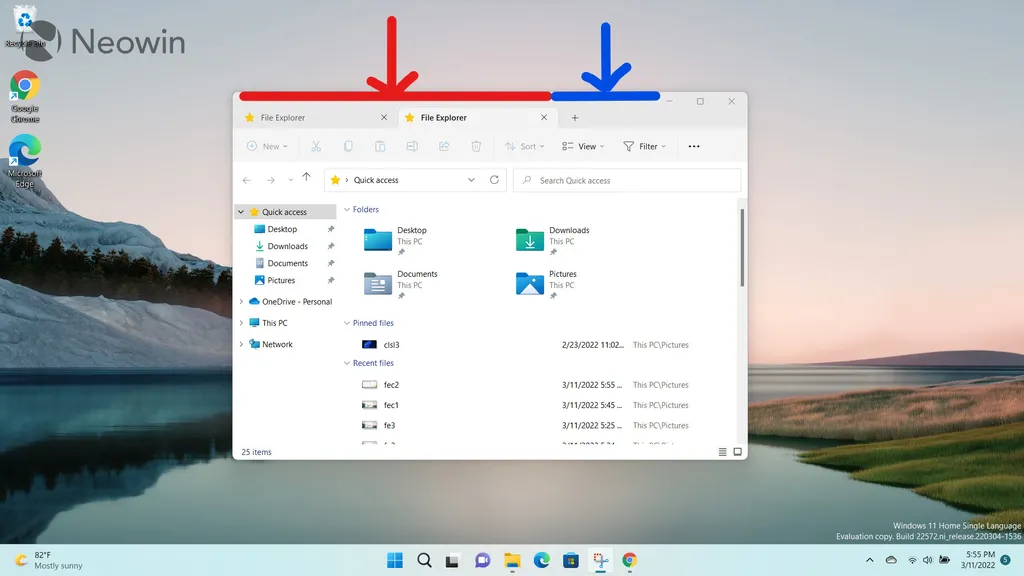Click the New button in toolbar
This screenshot has width=1024, height=576.
coord(266,146)
